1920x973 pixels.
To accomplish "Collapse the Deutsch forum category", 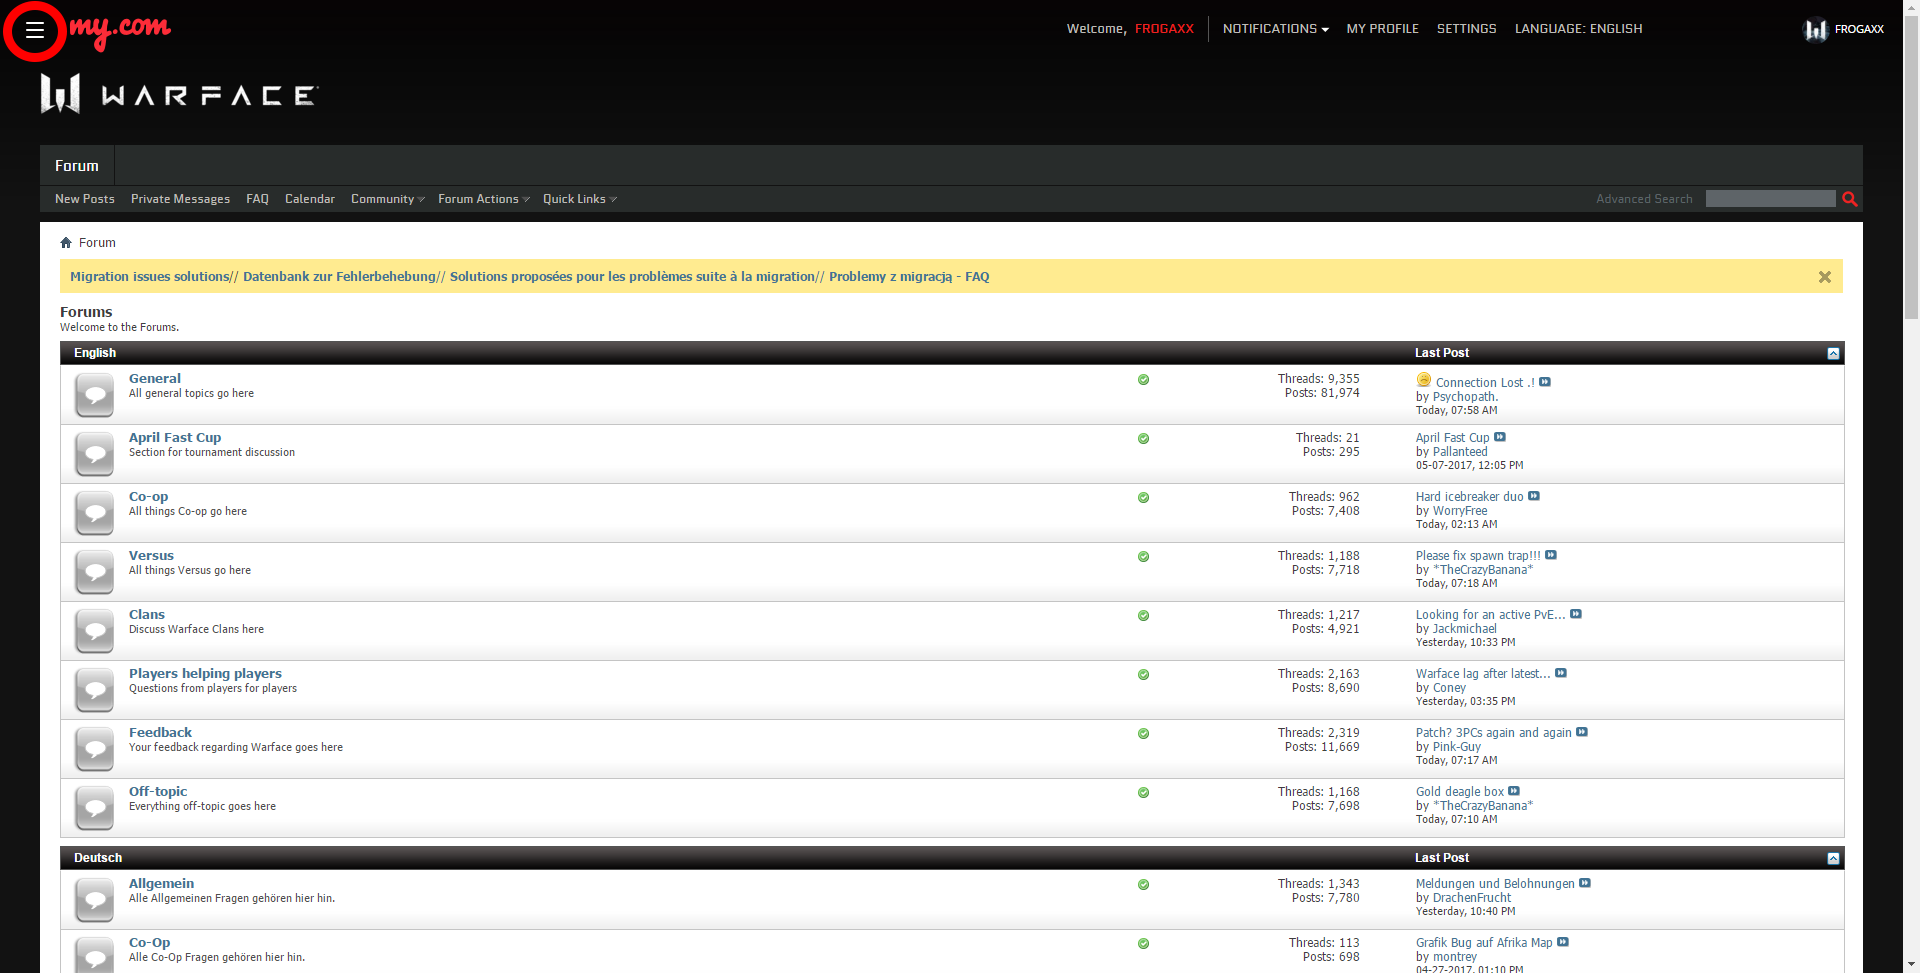I will point(1833,858).
